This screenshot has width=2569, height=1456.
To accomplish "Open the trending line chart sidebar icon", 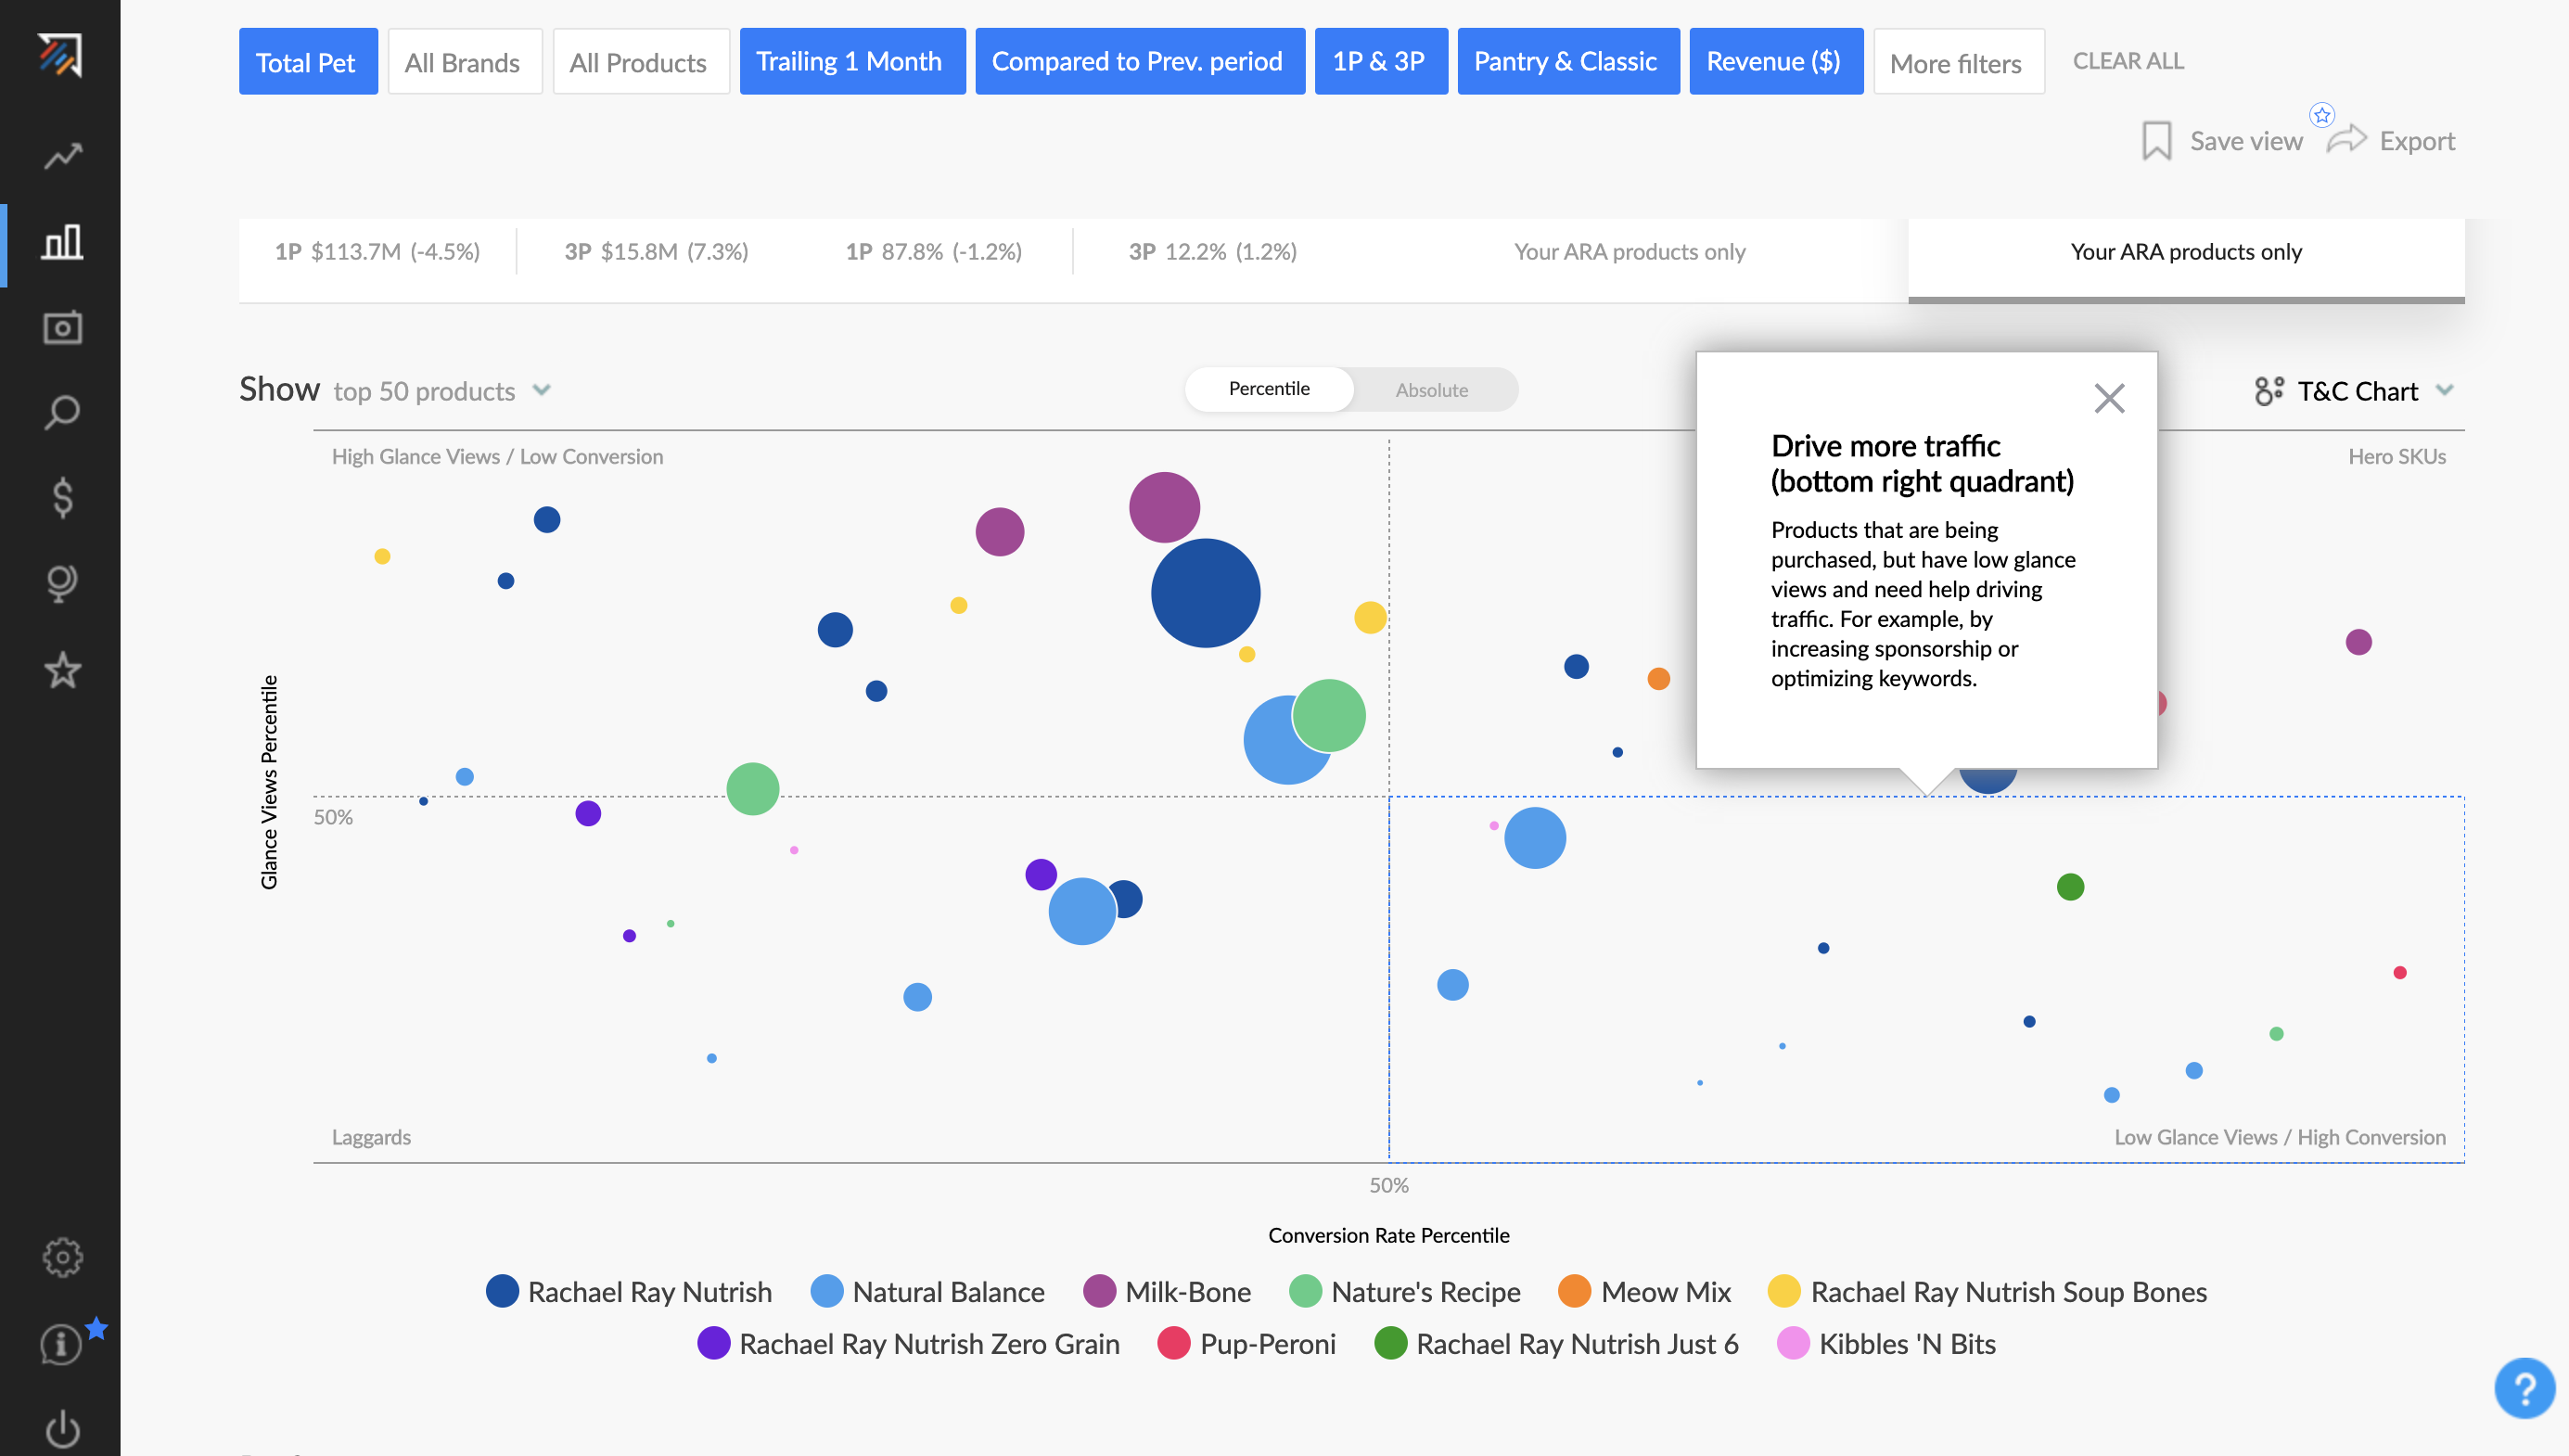I will 62,157.
